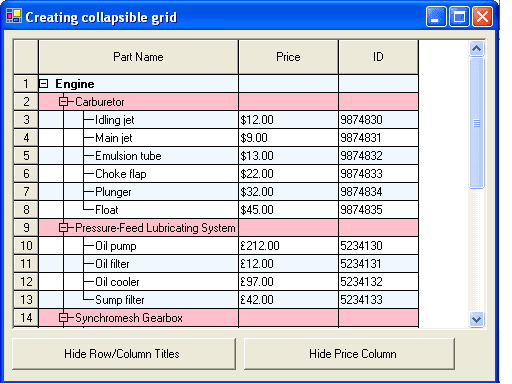Select row header 4

tap(26, 138)
